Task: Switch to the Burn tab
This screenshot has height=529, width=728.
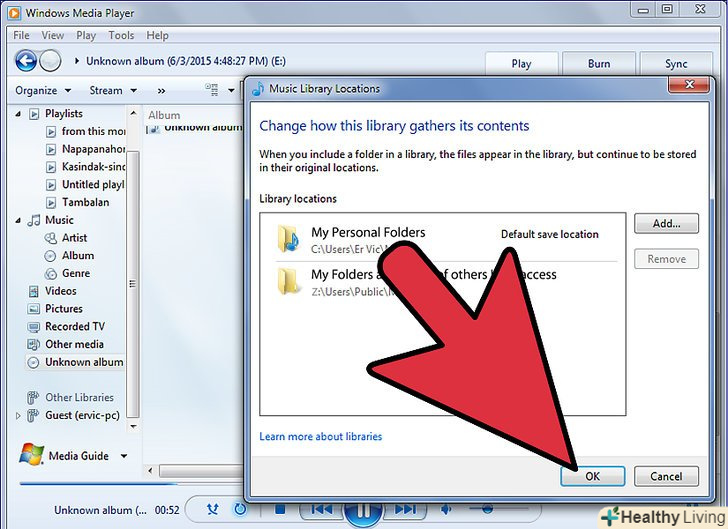Action: point(599,64)
